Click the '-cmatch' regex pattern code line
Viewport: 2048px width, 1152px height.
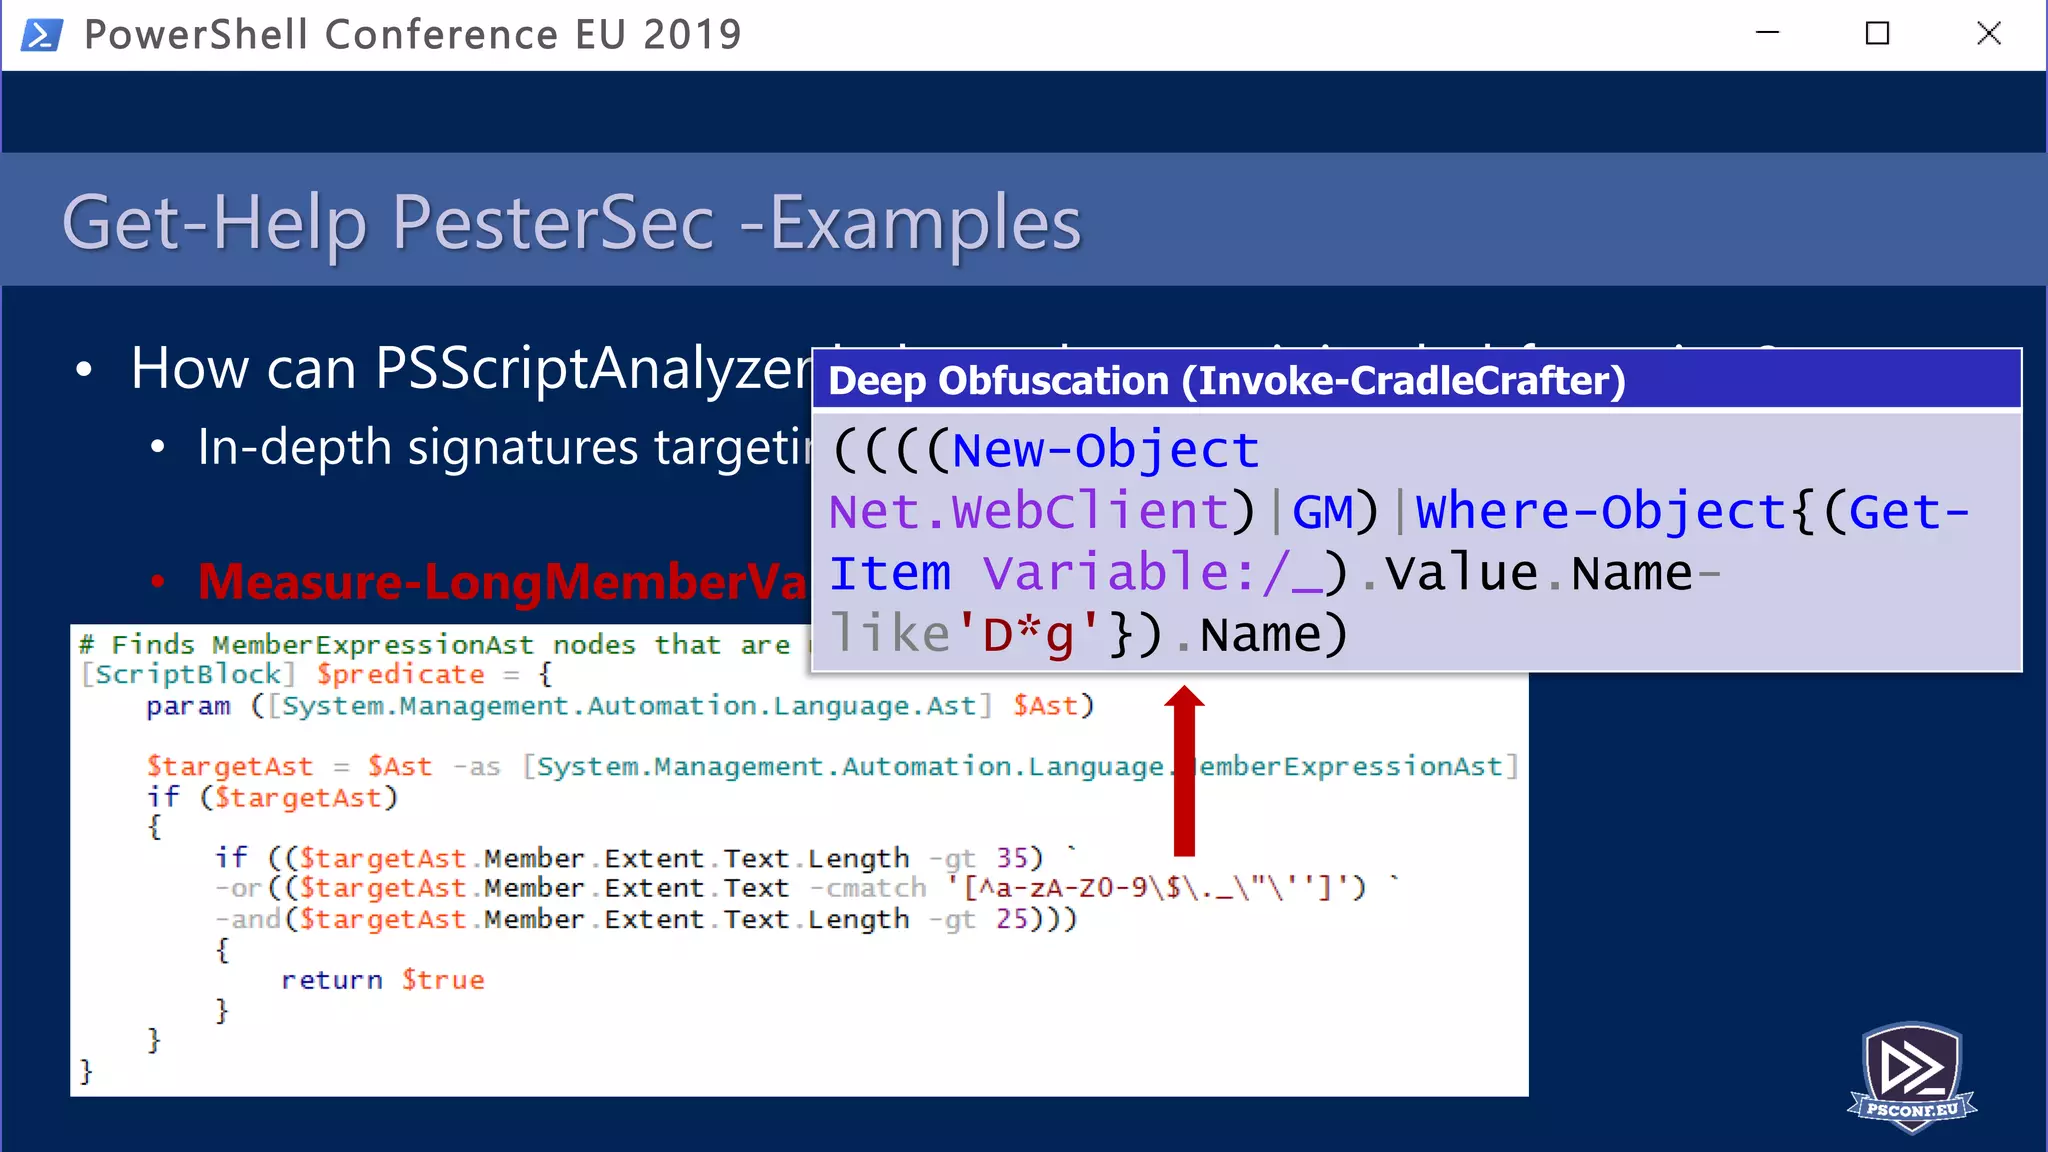pos(806,888)
